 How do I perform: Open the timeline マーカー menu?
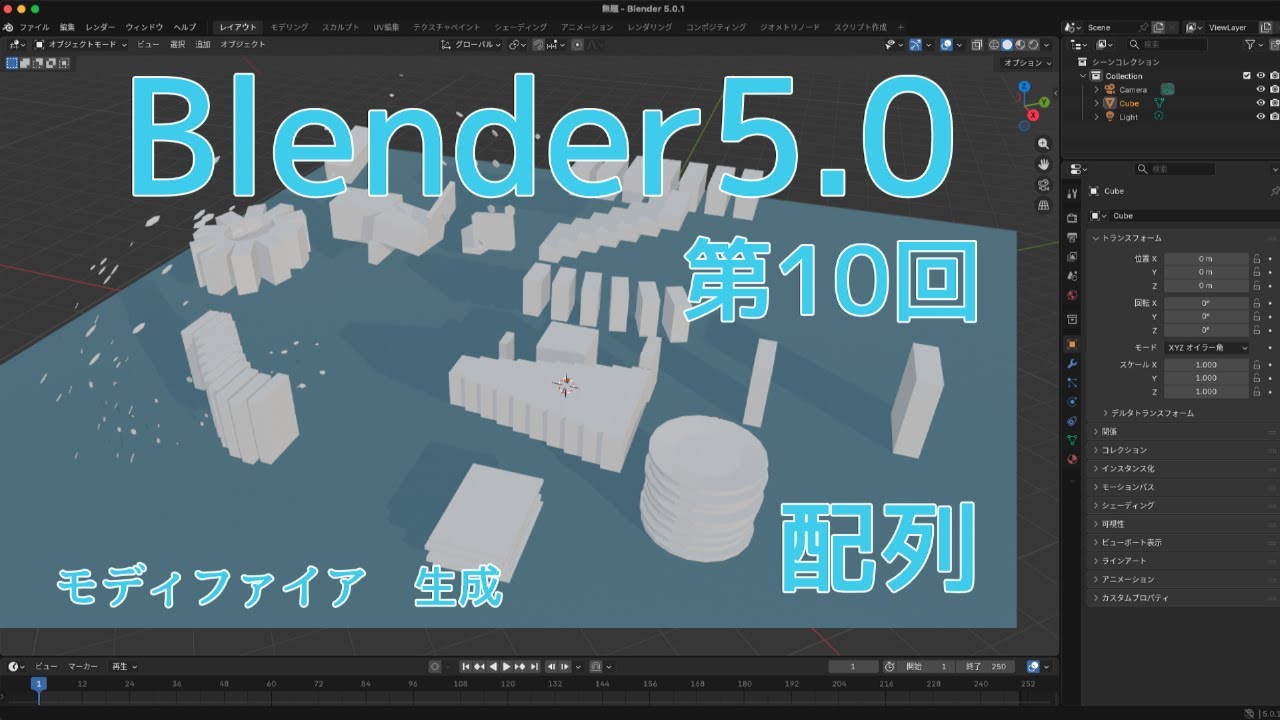82,666
